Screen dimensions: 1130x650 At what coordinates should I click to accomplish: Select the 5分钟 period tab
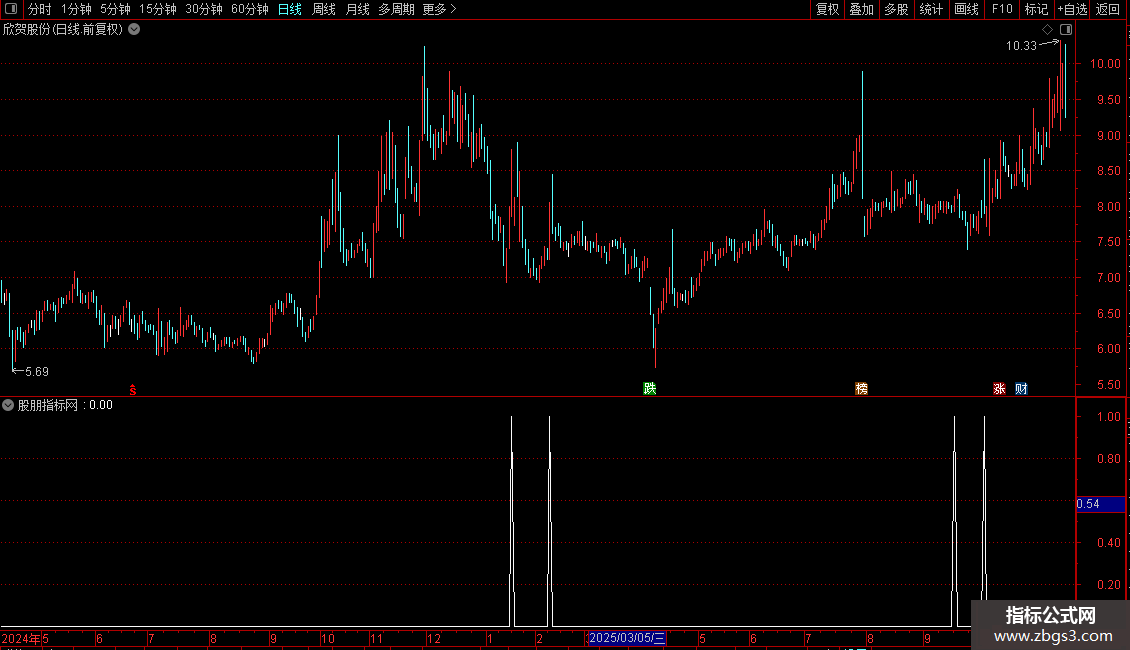coord(115,9)
